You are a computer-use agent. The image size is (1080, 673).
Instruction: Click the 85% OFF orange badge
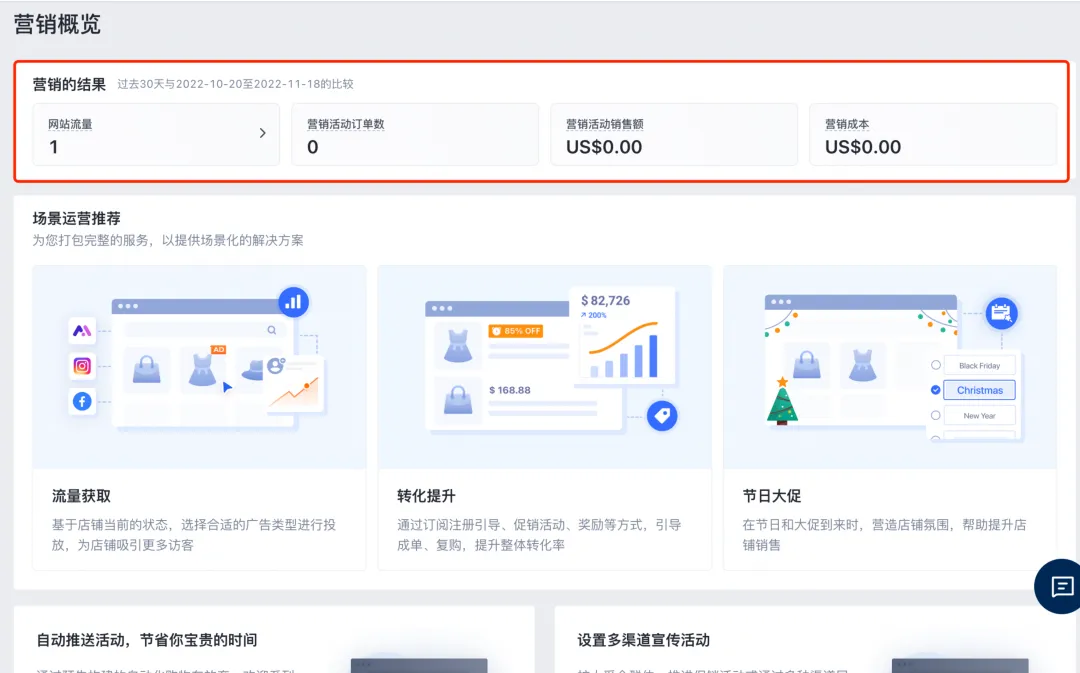tap(516, 331)
